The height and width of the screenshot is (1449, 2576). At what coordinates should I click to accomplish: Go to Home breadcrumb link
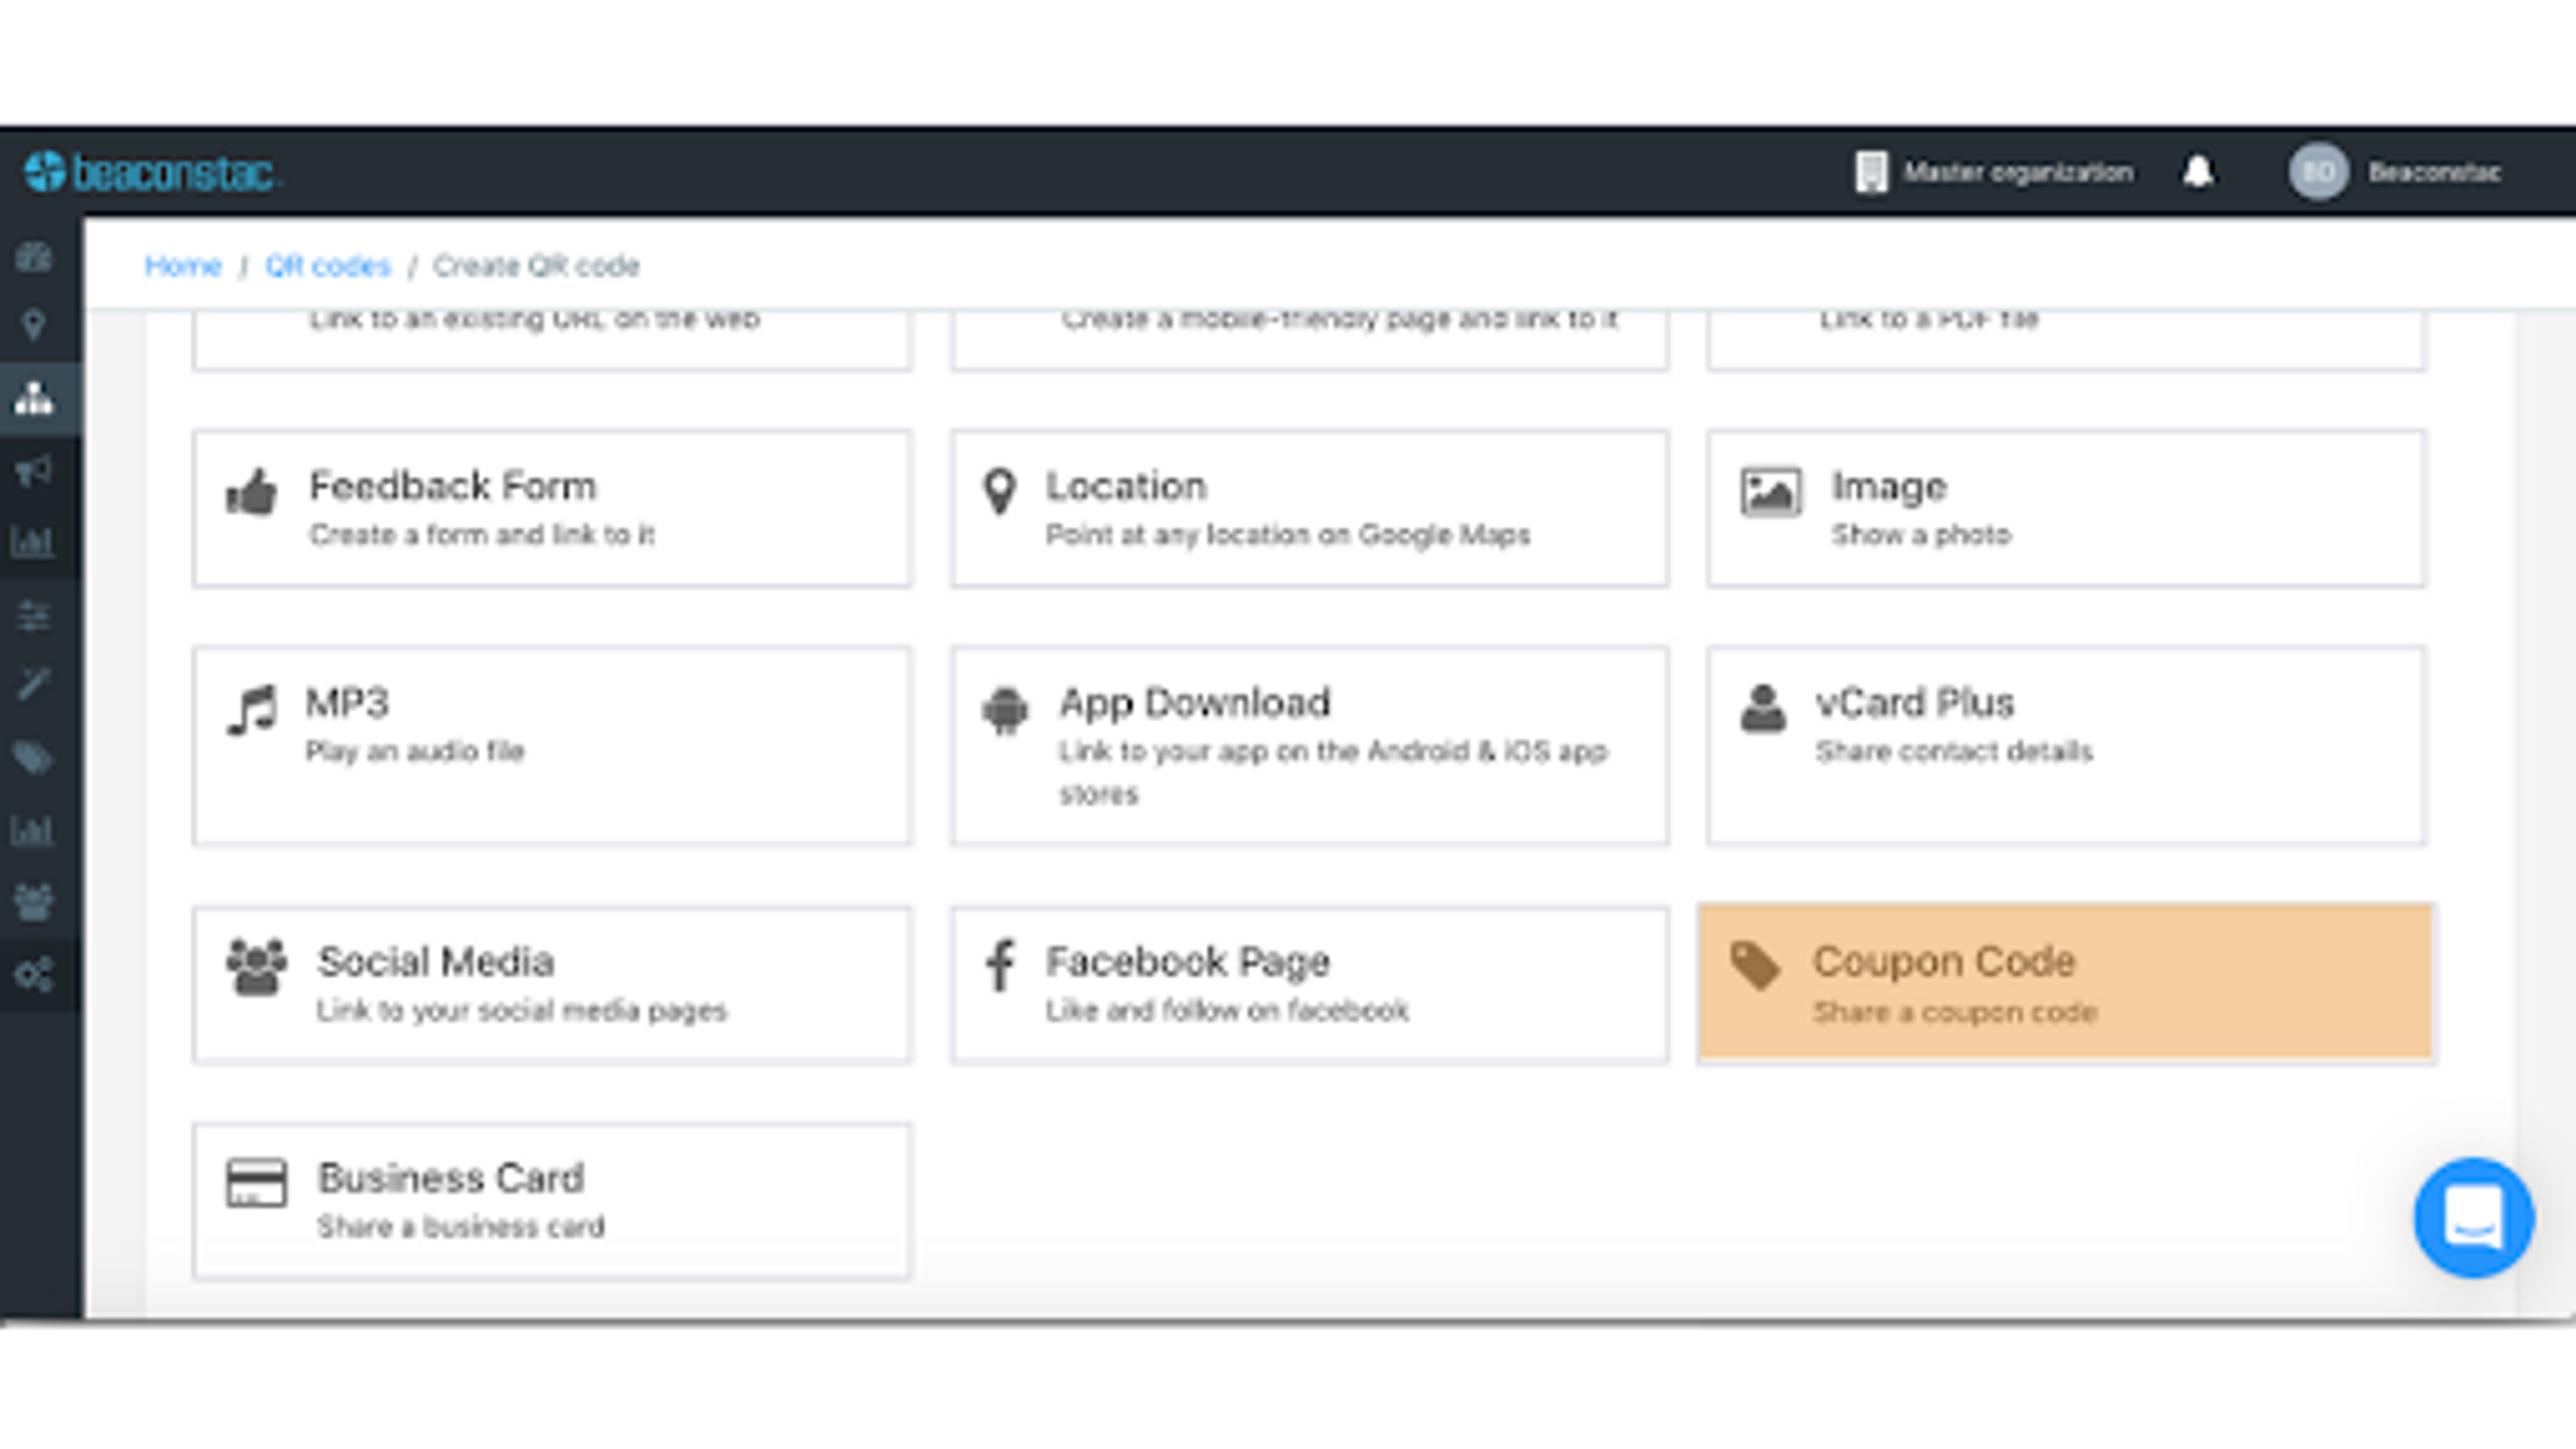182,266
